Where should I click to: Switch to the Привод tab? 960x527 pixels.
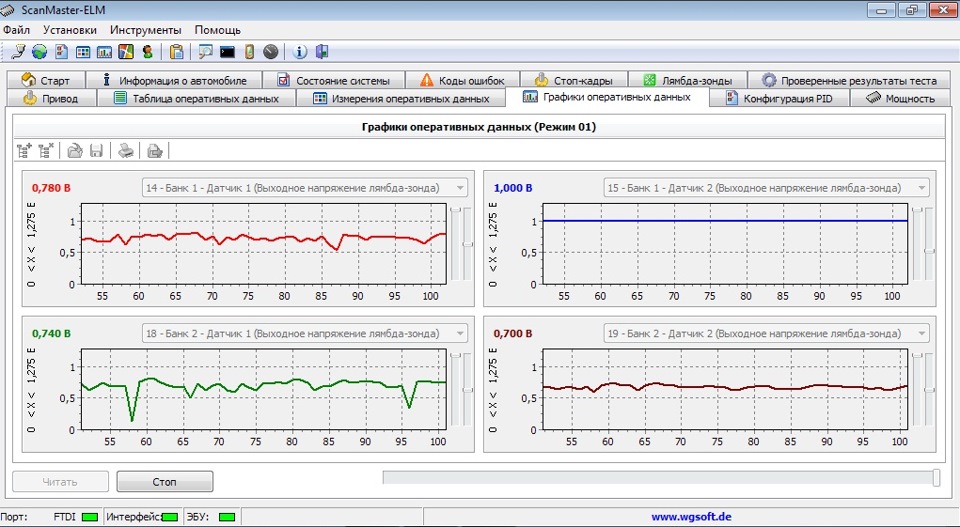(50, 98)
